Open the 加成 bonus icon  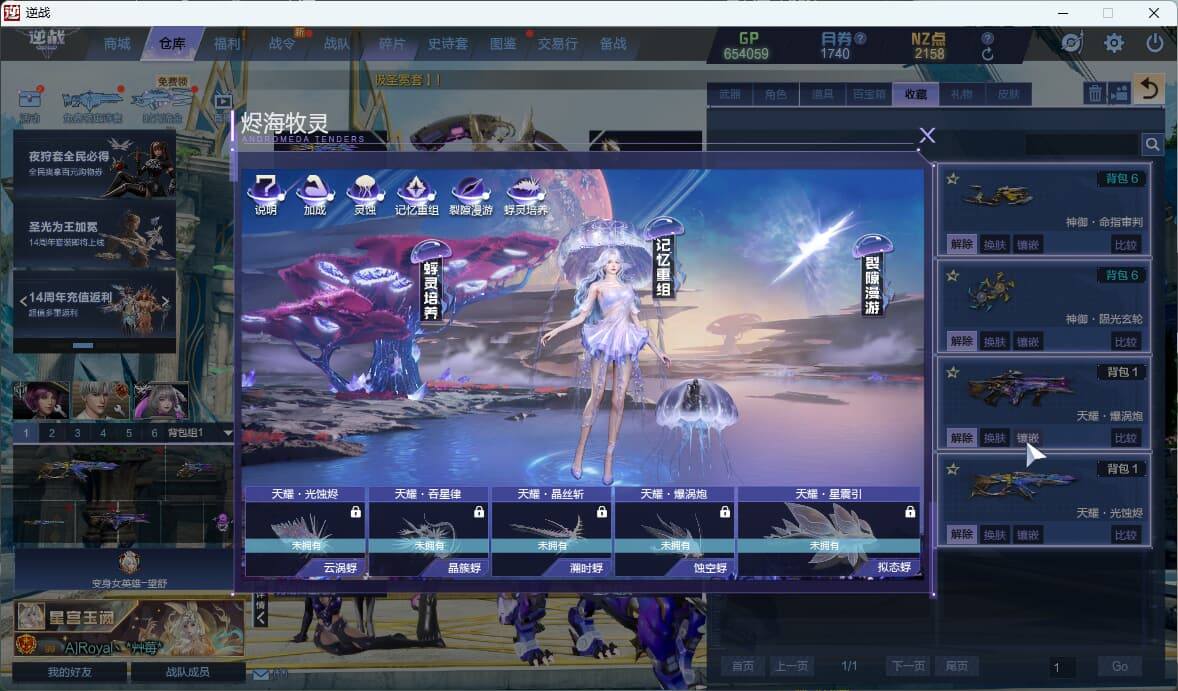(x=315, y=195)
